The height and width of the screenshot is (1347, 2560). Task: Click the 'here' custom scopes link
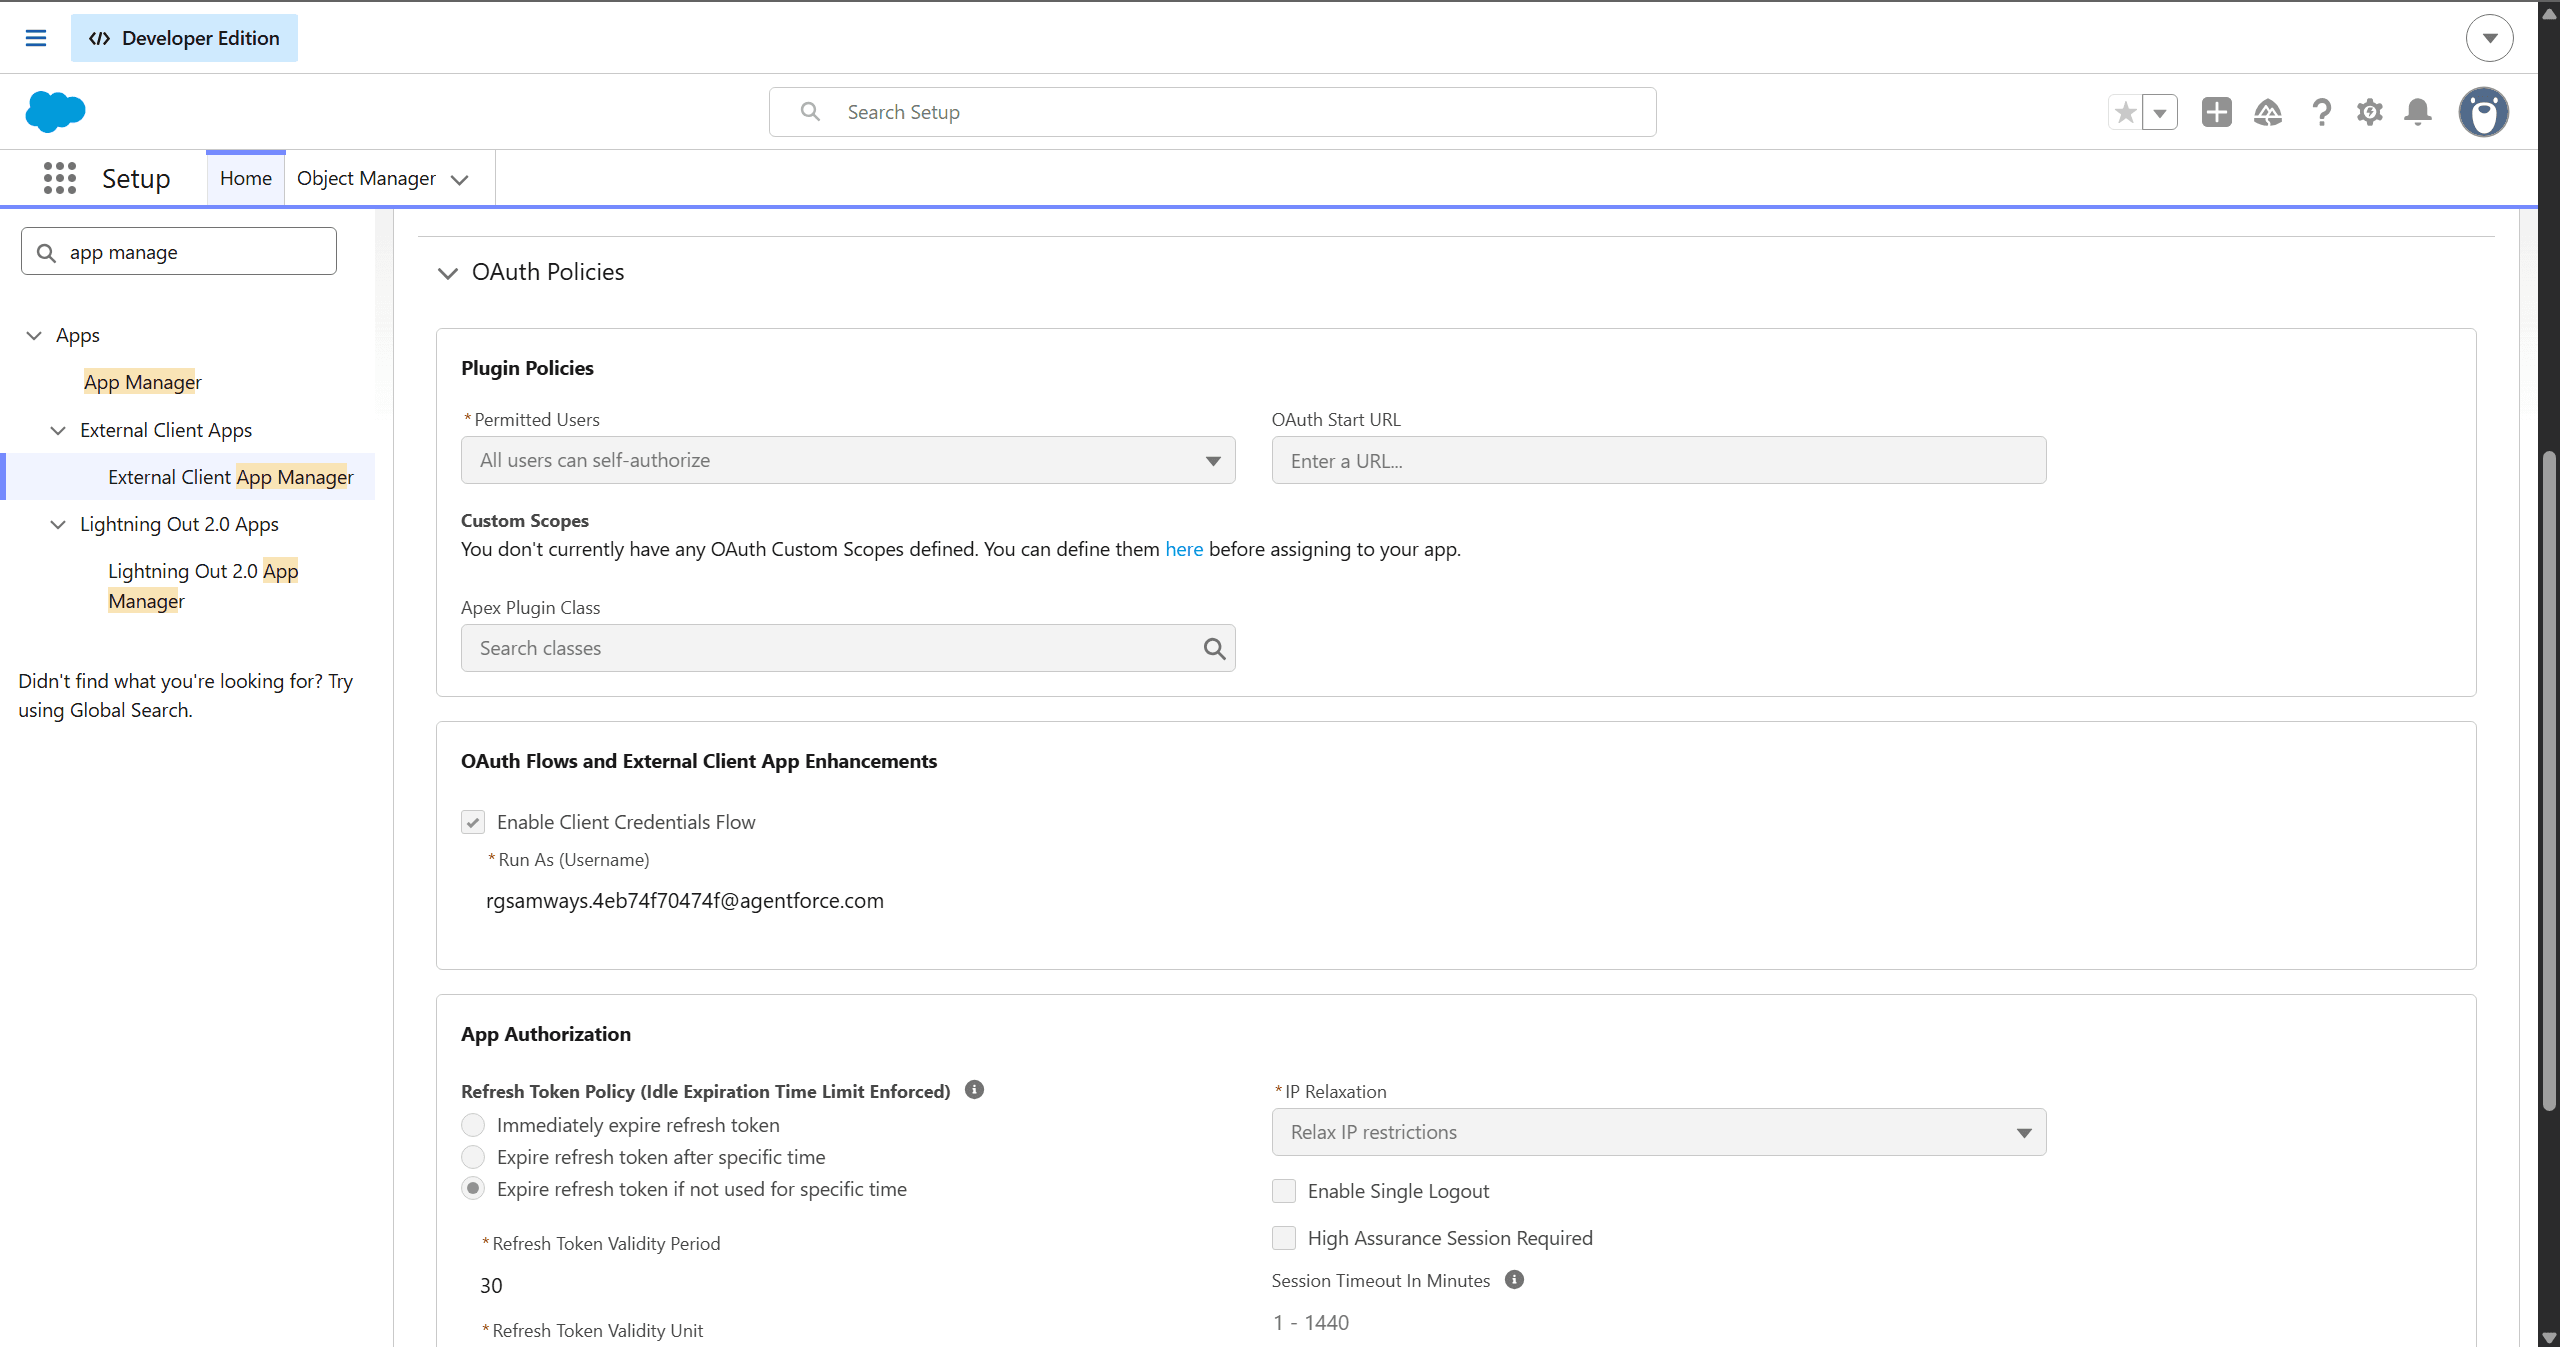tap(1184, 549)
